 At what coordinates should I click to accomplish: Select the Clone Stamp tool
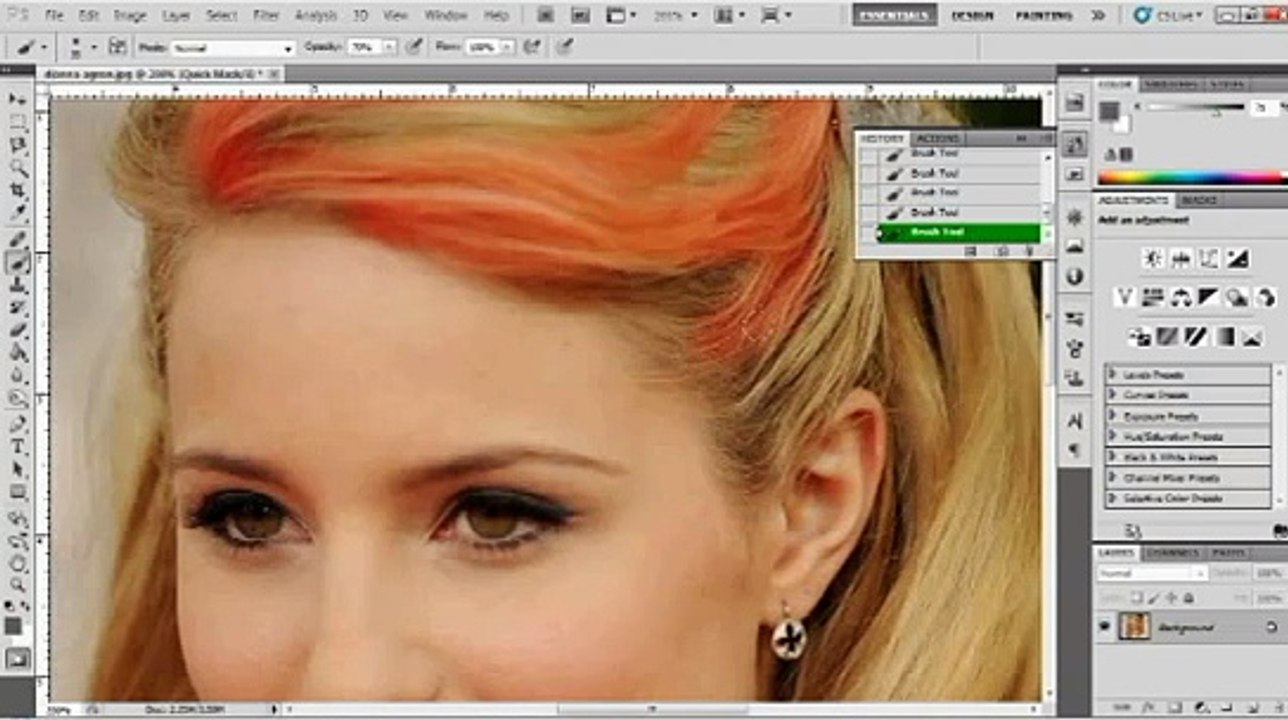click(x=17, y=286)
